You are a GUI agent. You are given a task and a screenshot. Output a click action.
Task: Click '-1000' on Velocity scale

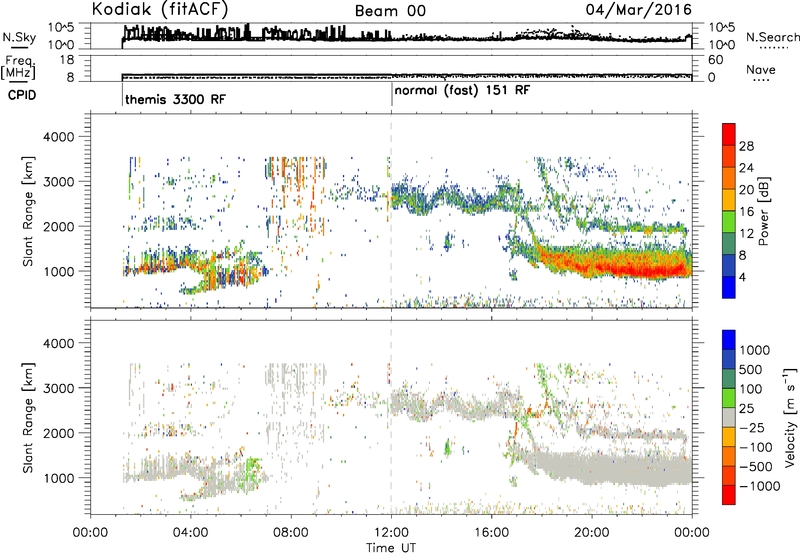pos(760,486)
